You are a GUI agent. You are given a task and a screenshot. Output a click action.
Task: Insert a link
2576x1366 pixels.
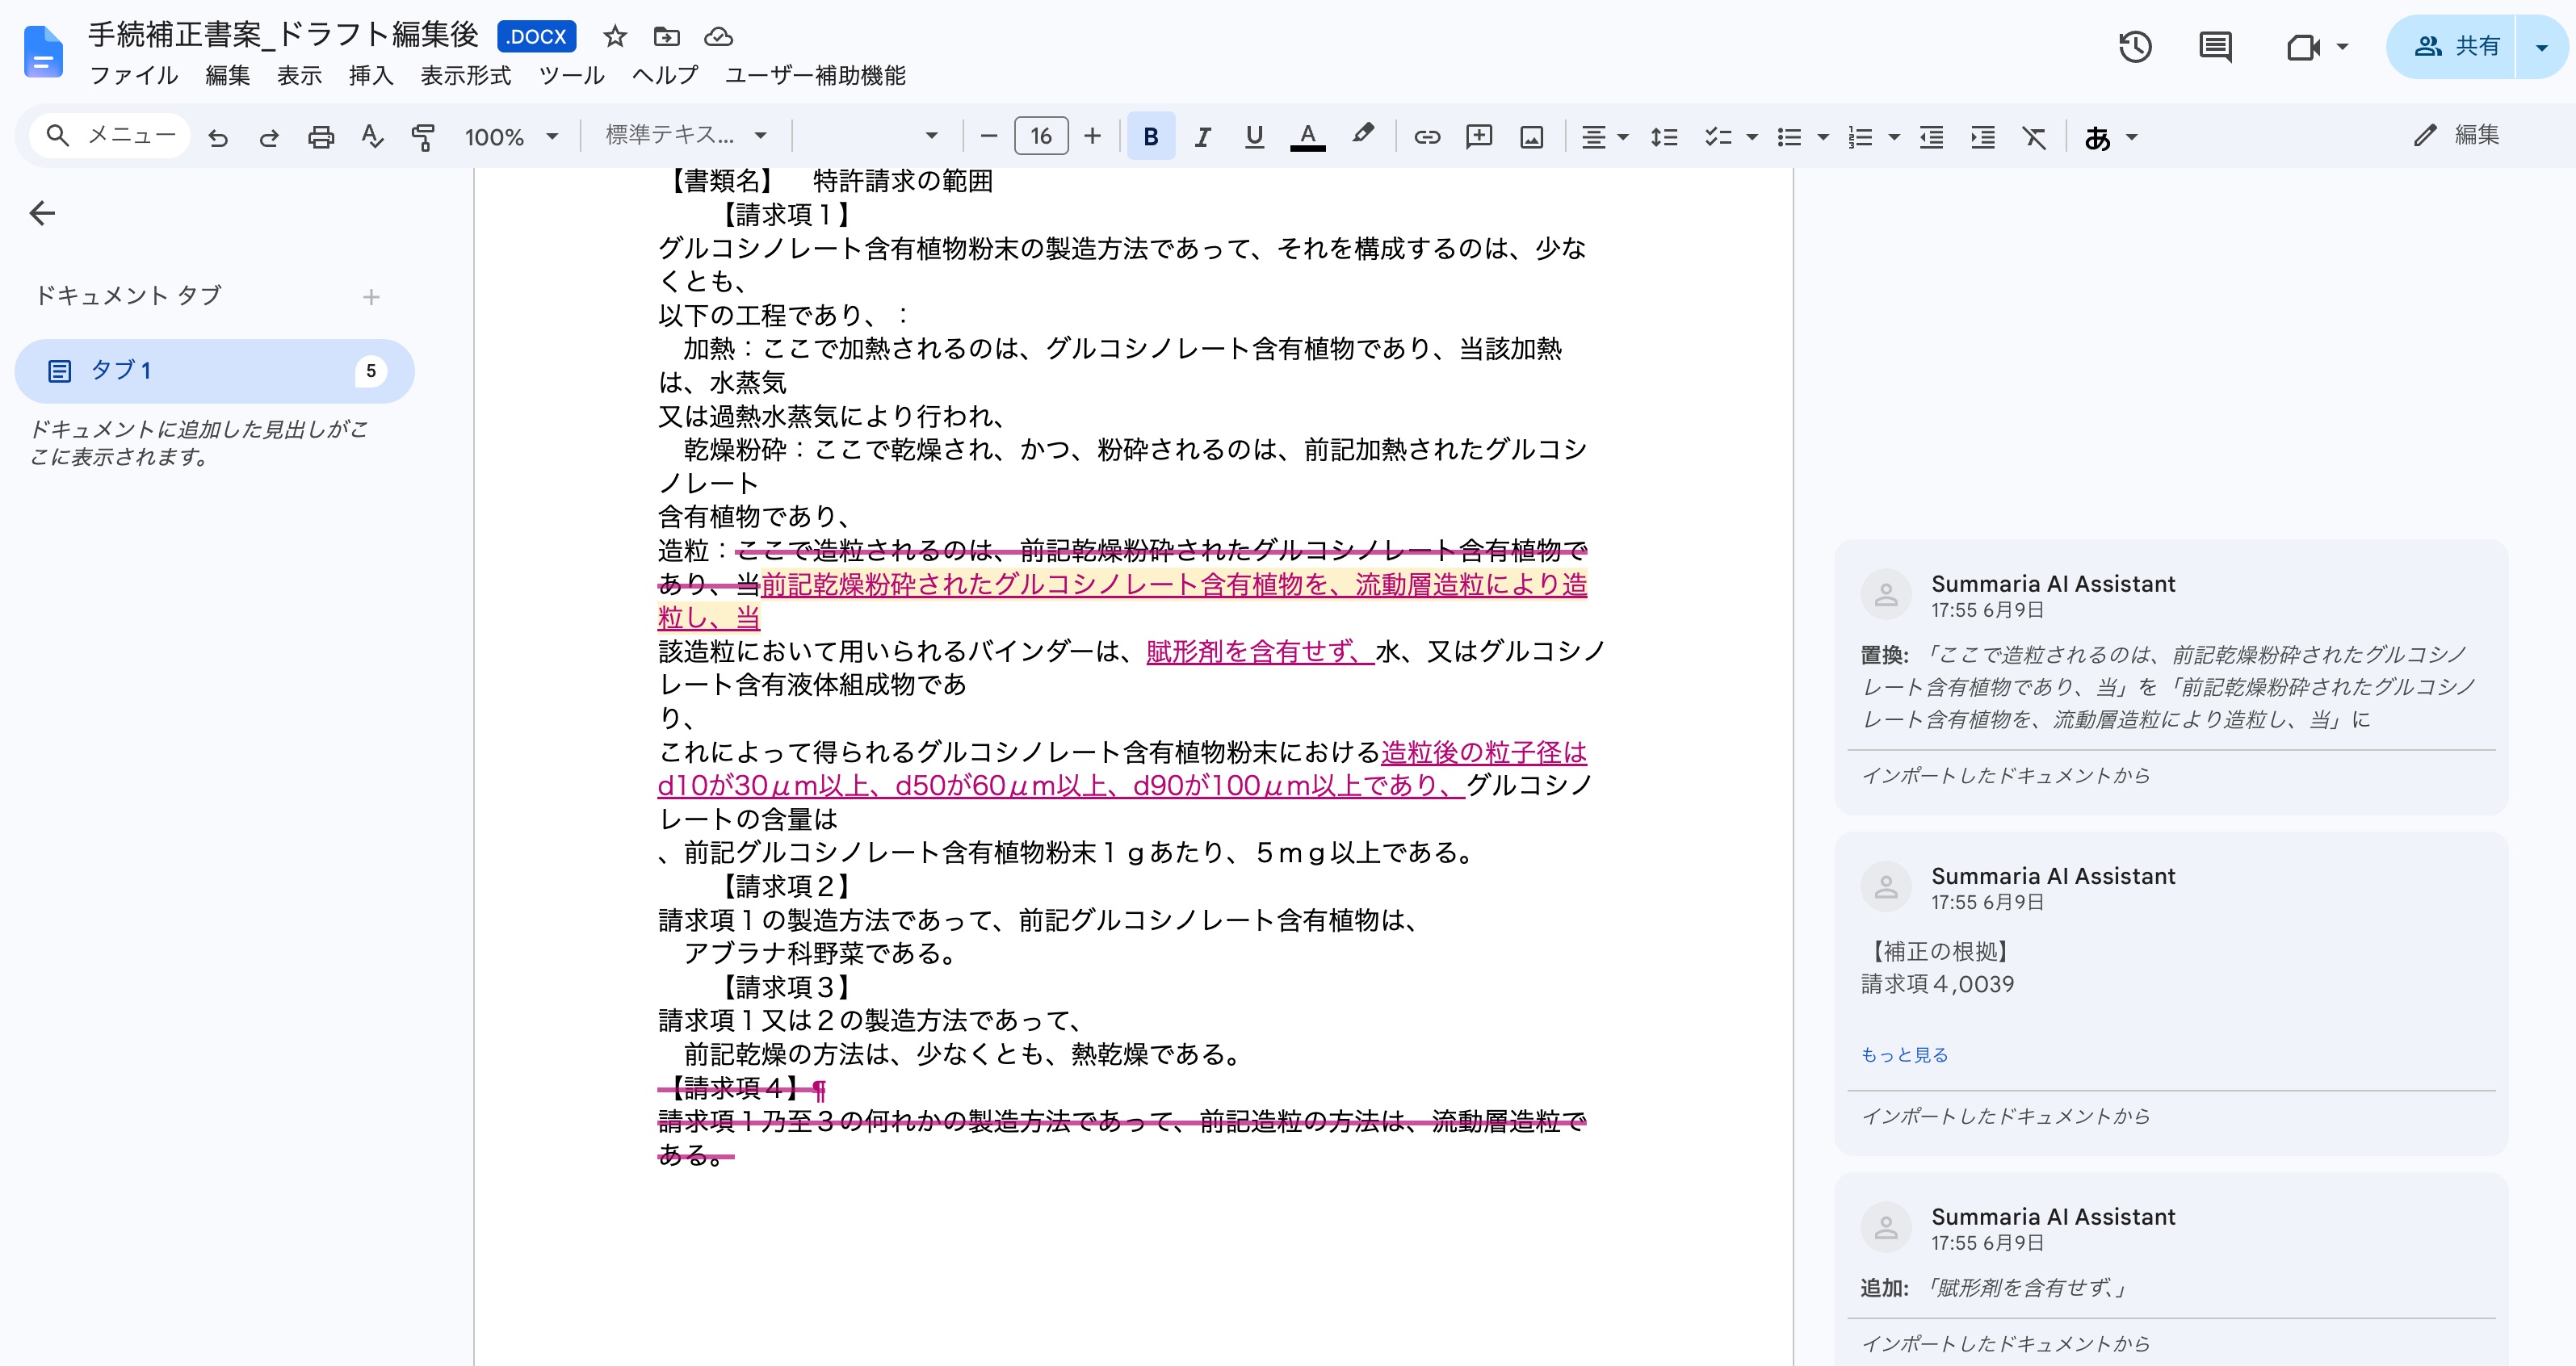tap(1427, 137)
